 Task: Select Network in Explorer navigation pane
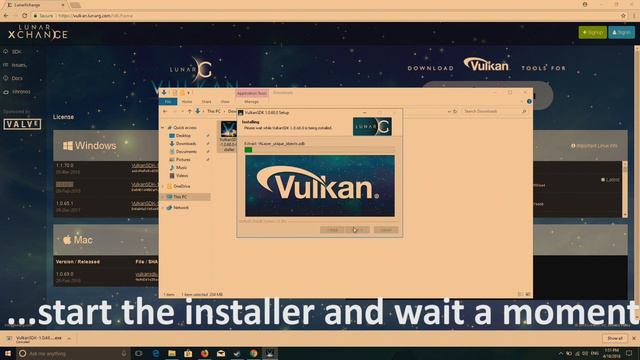(x=181, y=208)
